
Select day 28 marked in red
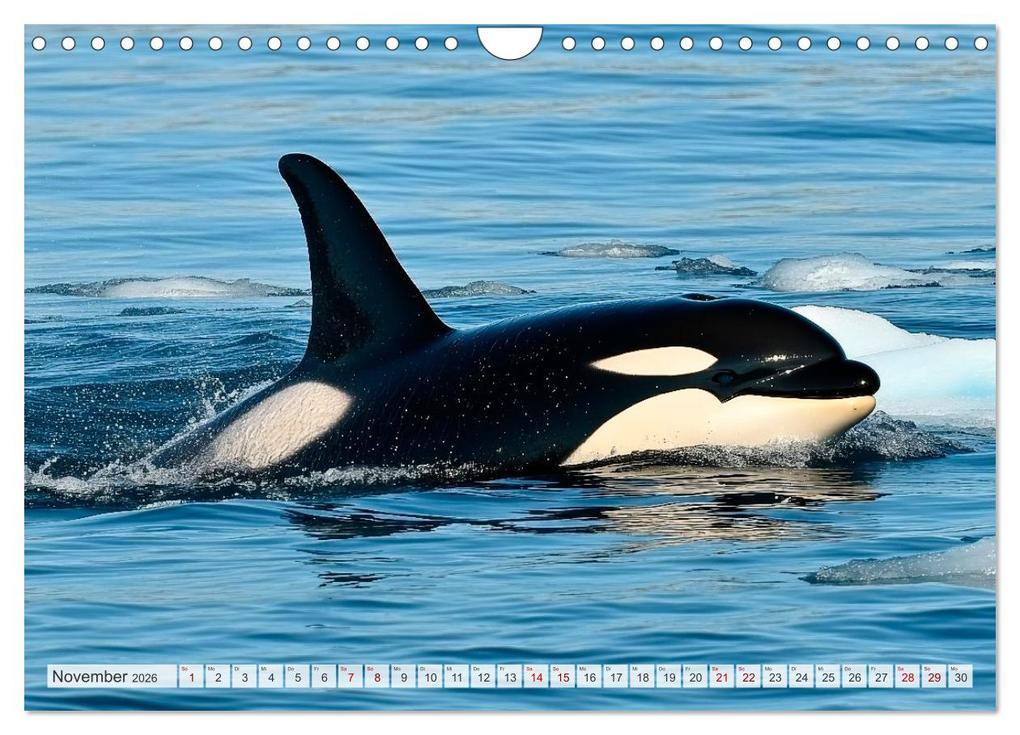pos(906,677)
